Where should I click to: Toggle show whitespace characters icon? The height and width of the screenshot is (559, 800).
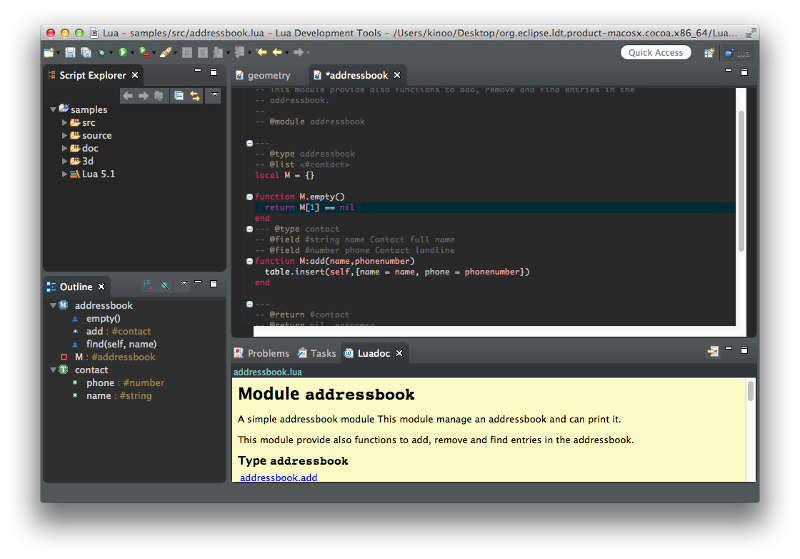coord(203,53)
